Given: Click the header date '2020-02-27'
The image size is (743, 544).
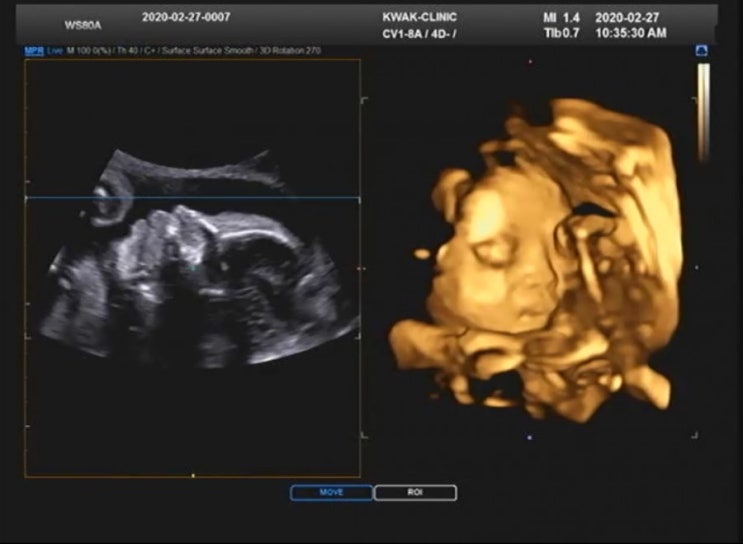Looking at the screenshot, I should coord(627,18).
